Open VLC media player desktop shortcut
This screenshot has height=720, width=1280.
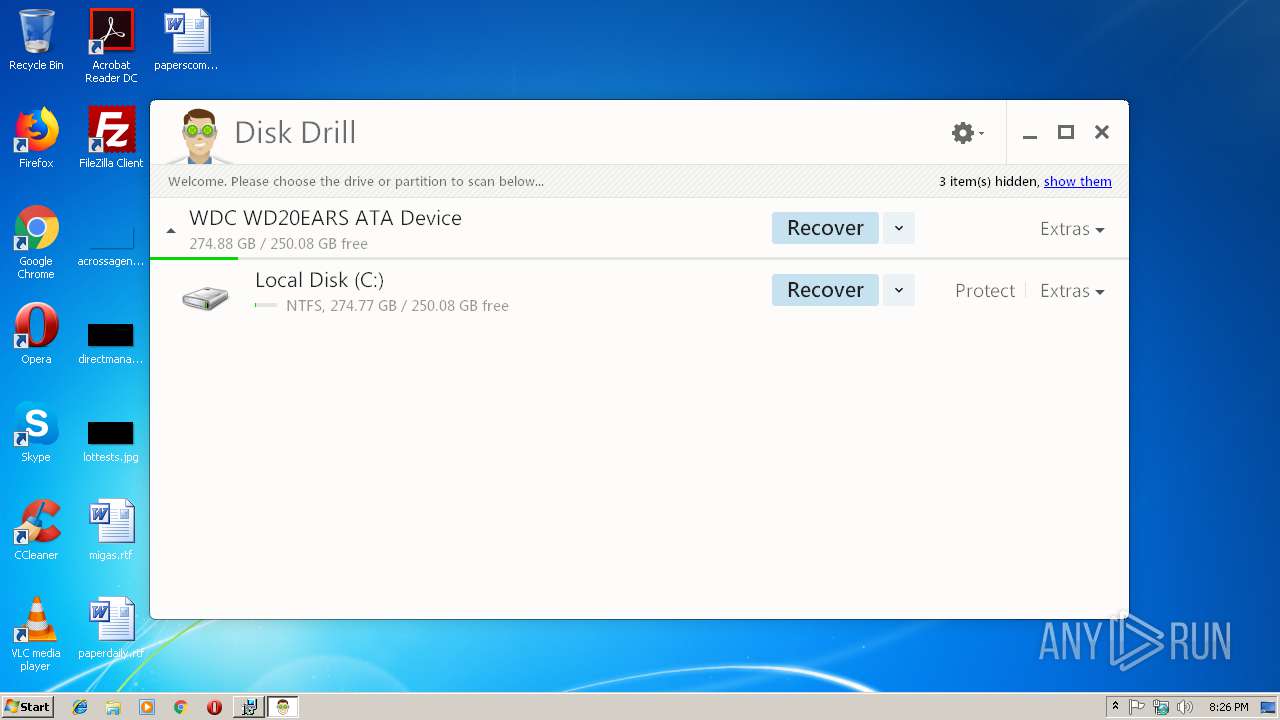pos(36,634)
